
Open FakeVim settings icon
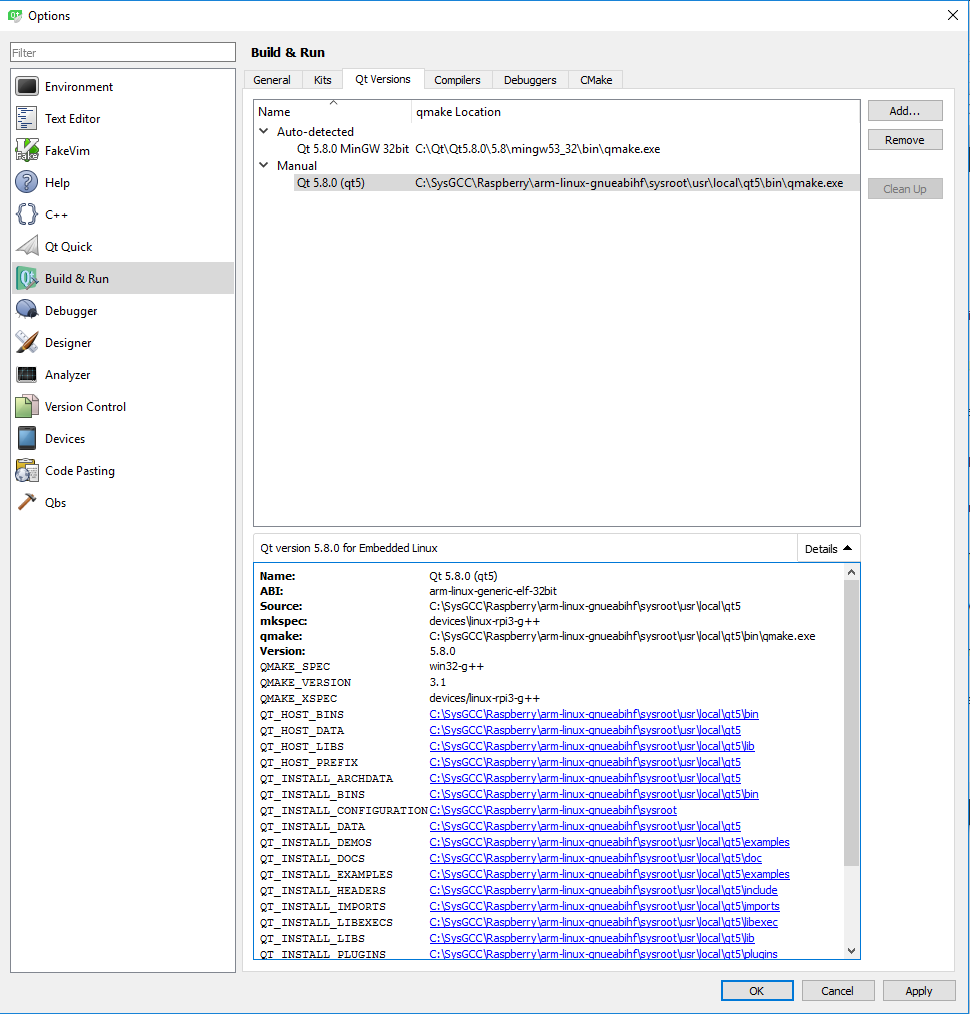(x=27, y=150)
